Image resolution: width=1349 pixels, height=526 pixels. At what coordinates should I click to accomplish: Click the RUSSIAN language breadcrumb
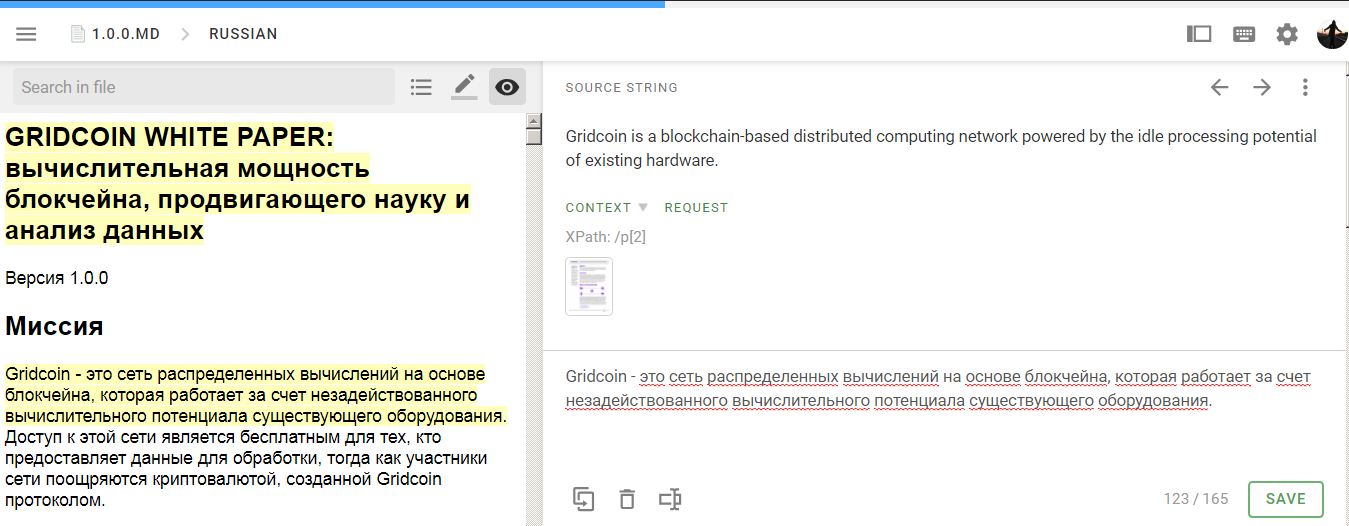pyautogui.click(x=243, y=34)
